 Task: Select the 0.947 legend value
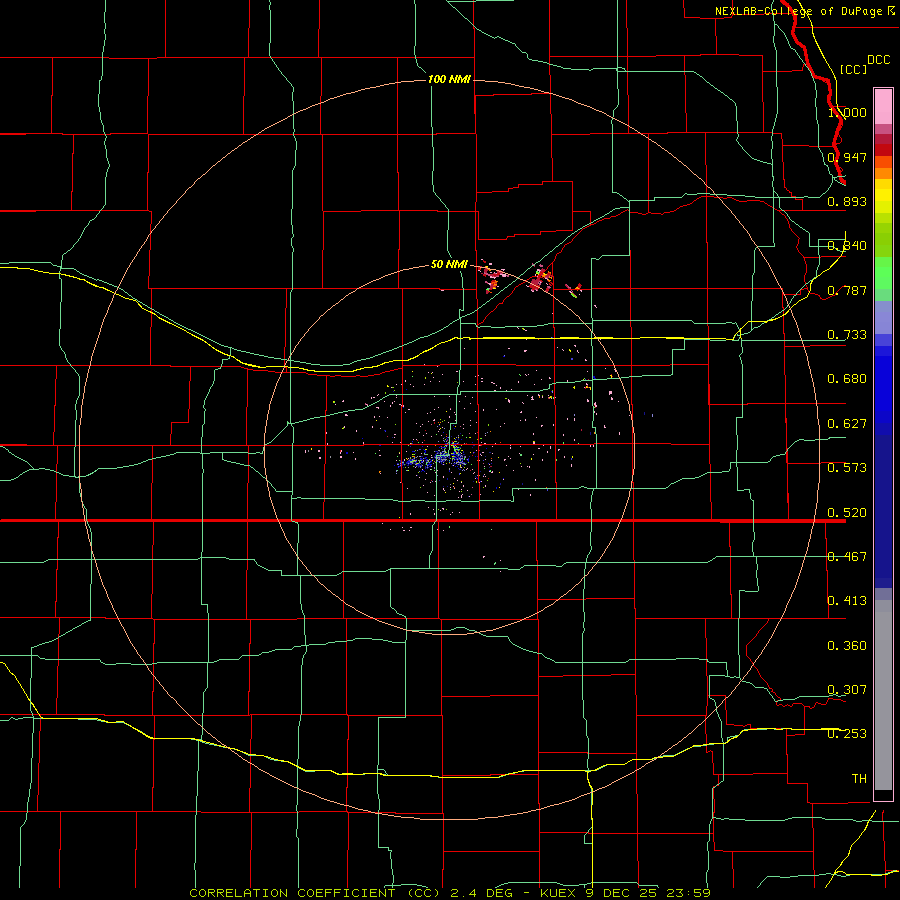click(847, 157)
